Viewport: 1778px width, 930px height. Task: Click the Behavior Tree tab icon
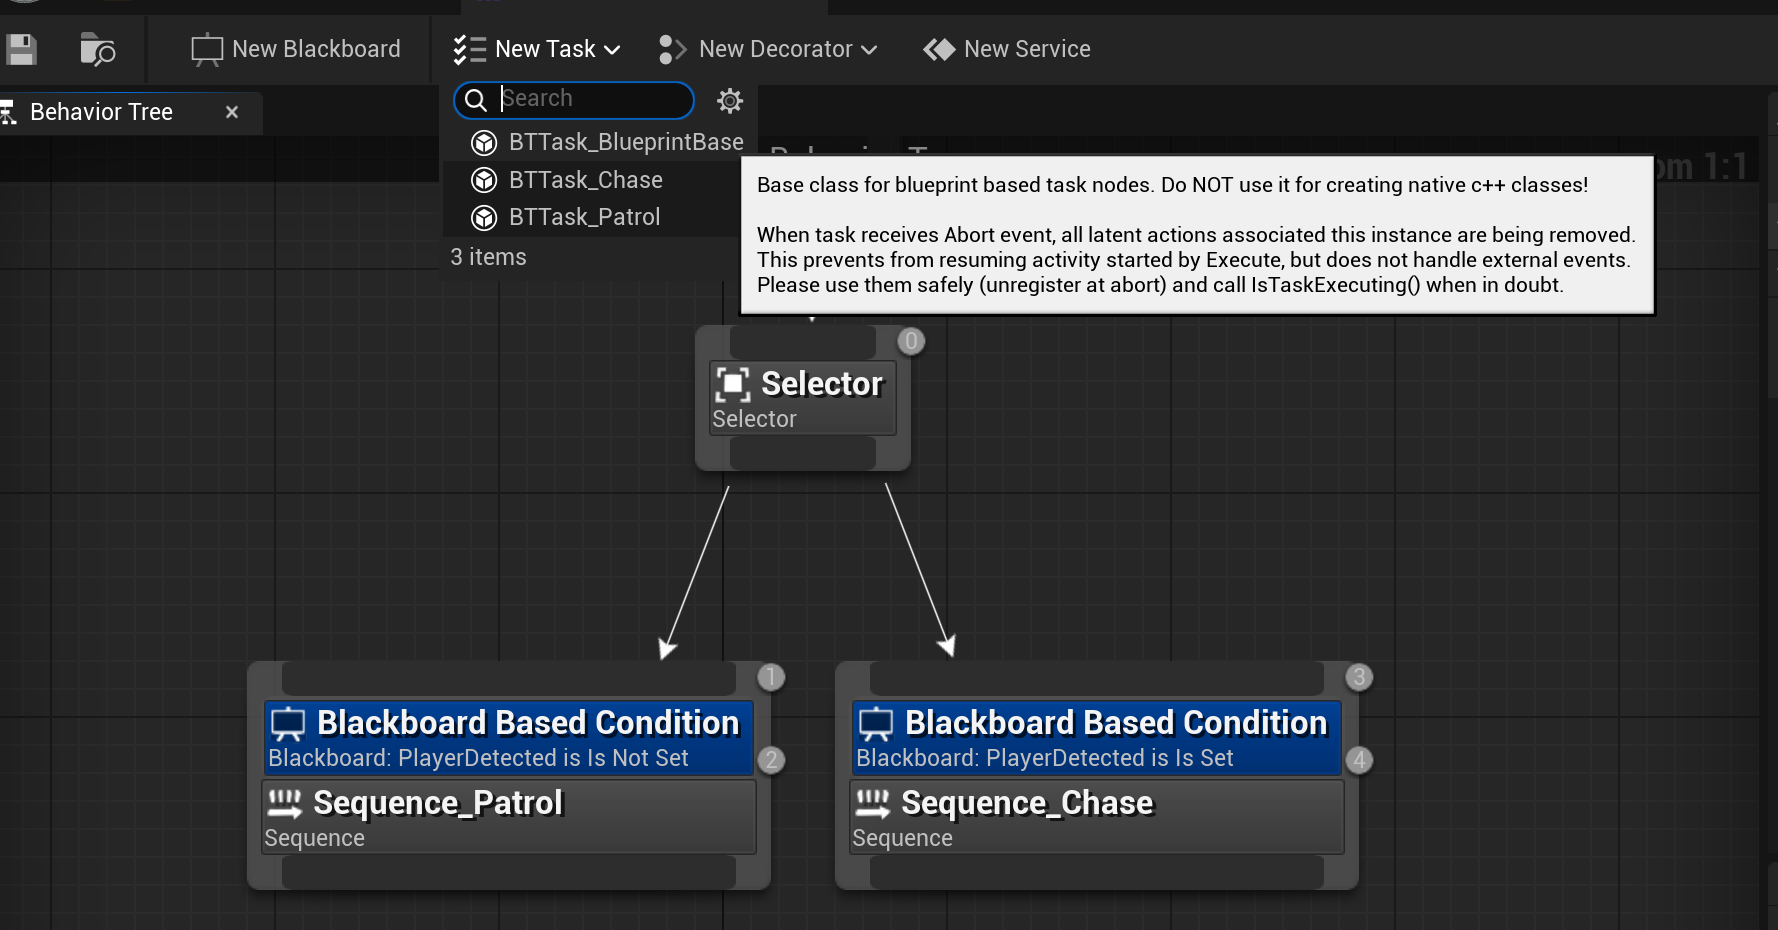coord(8,112)
